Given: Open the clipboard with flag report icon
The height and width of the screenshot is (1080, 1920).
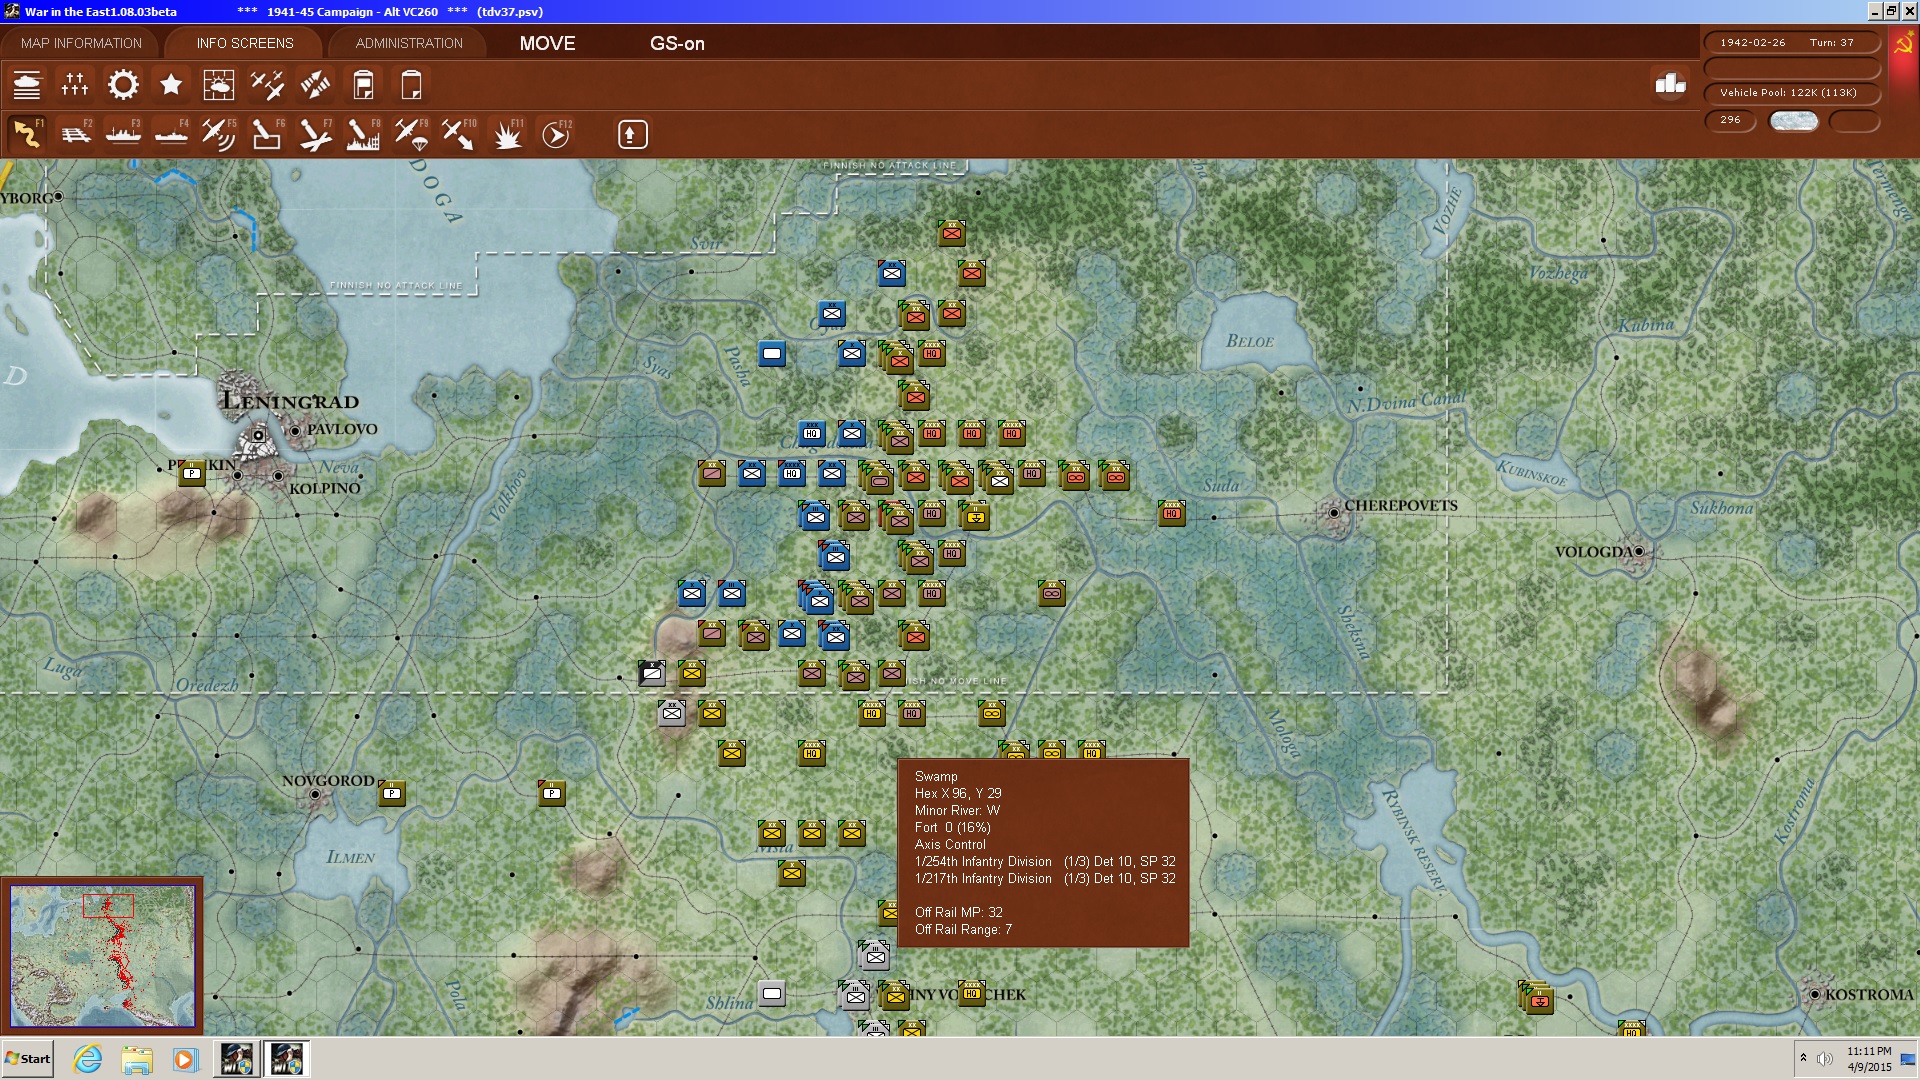Looking at the screenshot, I should [x=363, y=85].
